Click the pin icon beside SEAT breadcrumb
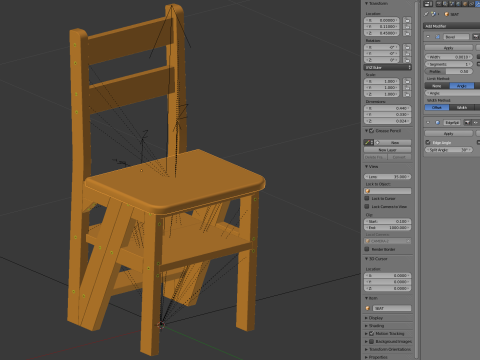This screenshot has height=360, width=480. [x=426, y=14]
